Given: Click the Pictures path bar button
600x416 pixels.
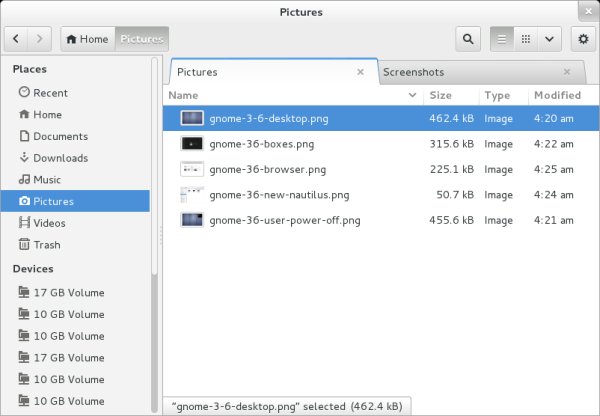Looking at the screenshot, I should point(142,39).
